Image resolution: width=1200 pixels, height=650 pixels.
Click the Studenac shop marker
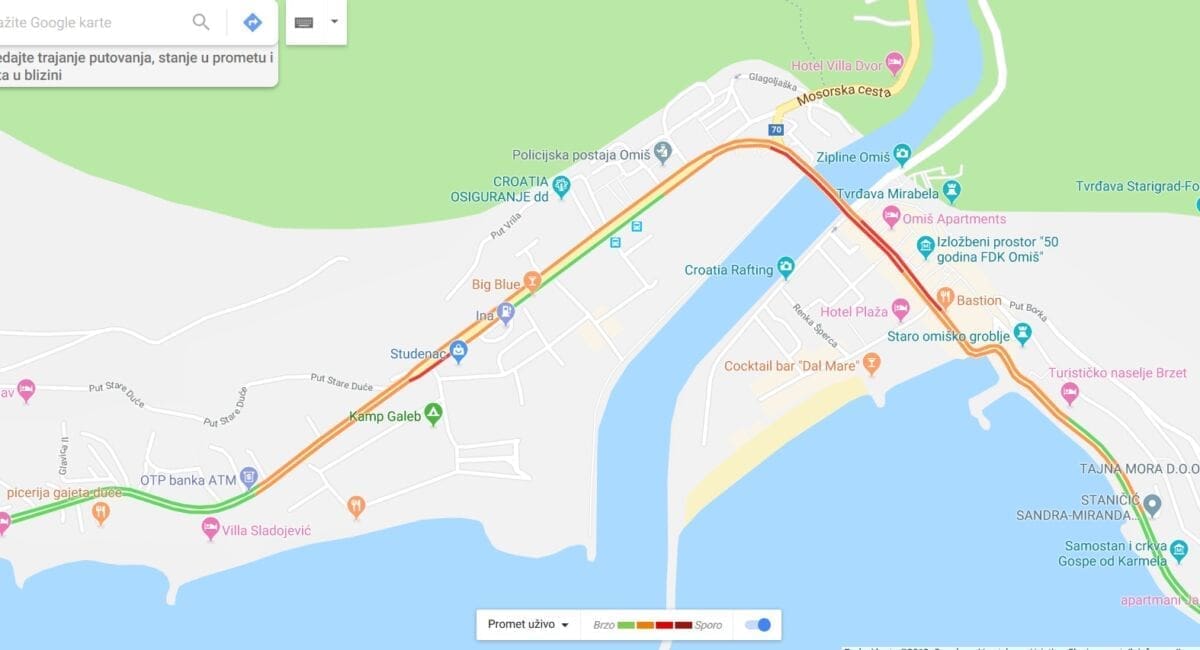pos(458,351)
